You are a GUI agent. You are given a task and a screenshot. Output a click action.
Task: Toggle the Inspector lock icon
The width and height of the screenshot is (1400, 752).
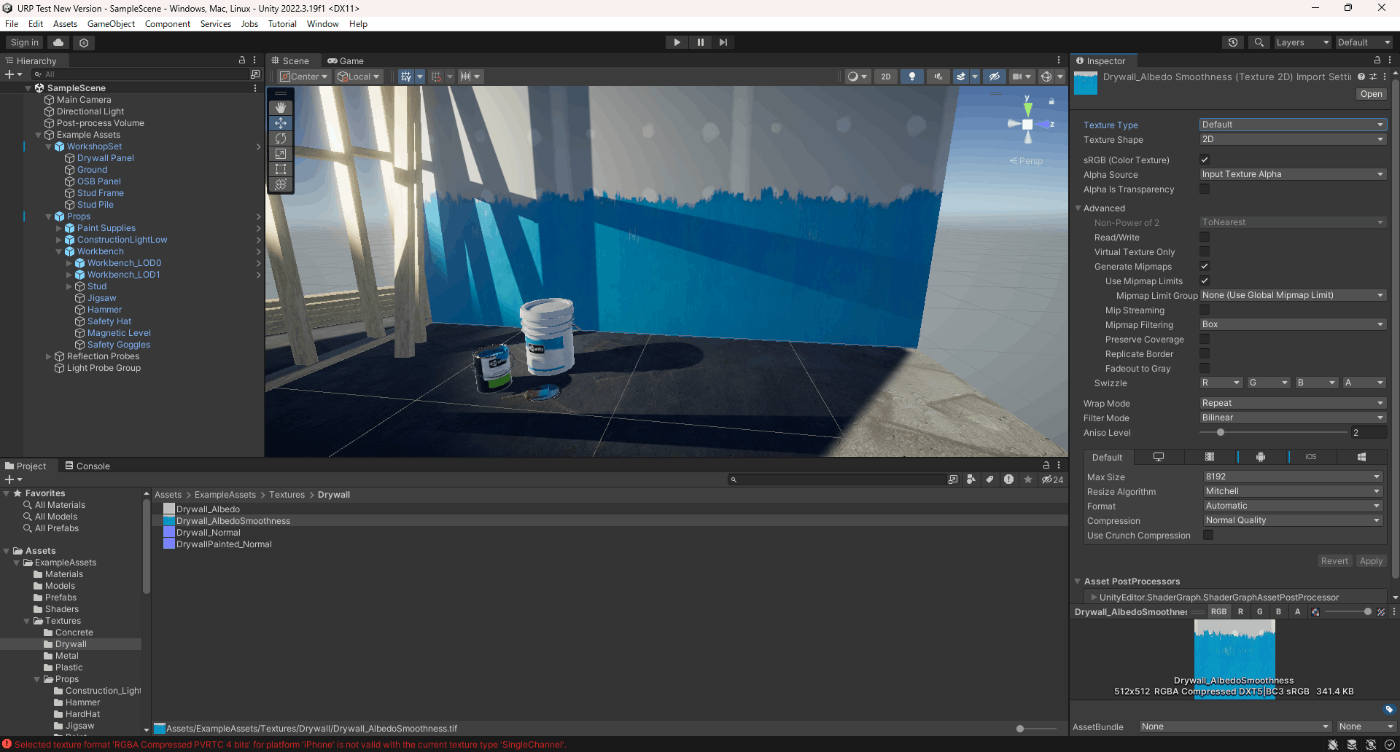click(1378, 60)
